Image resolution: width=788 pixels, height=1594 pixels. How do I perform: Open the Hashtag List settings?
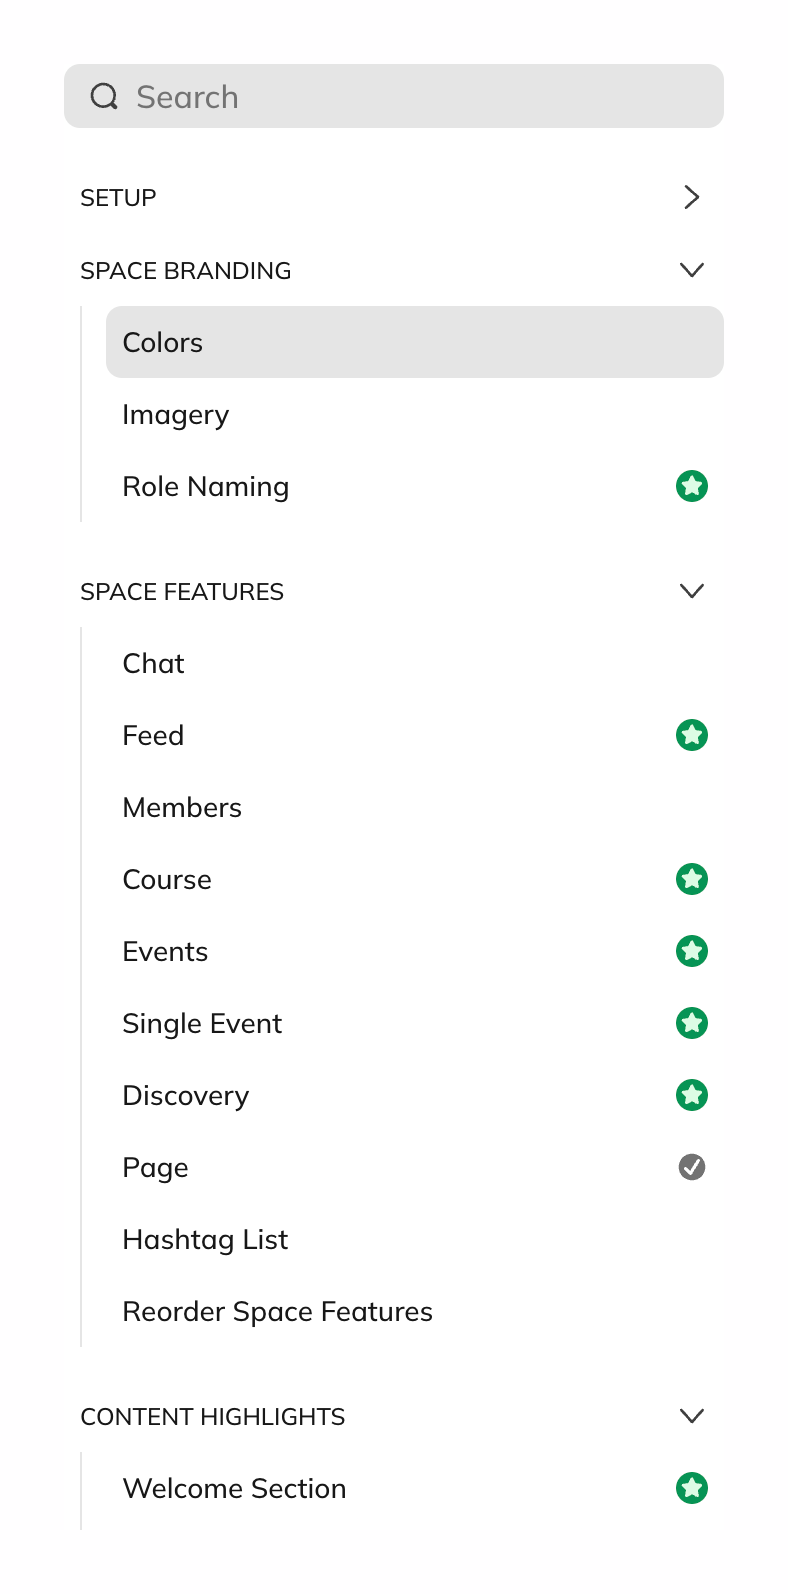point(205,1239)
